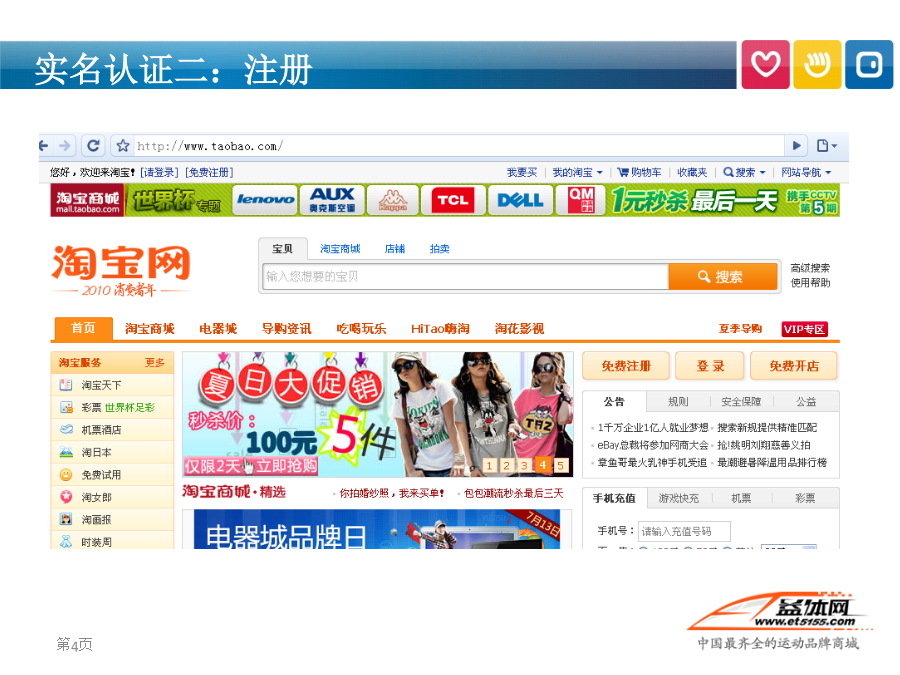This screenshot has height=675, width=900.
Task: Click the search input box
Action: coord(465,277)
